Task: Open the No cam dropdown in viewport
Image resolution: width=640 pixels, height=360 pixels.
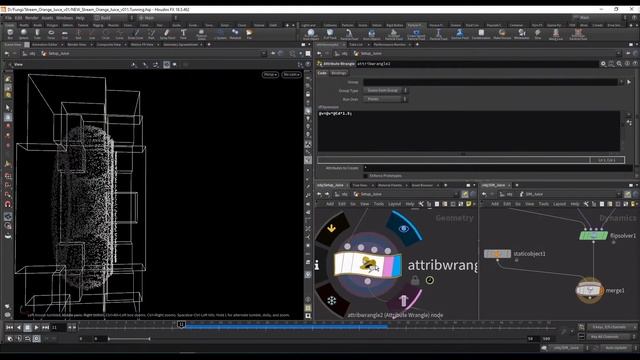Action: 291,75
